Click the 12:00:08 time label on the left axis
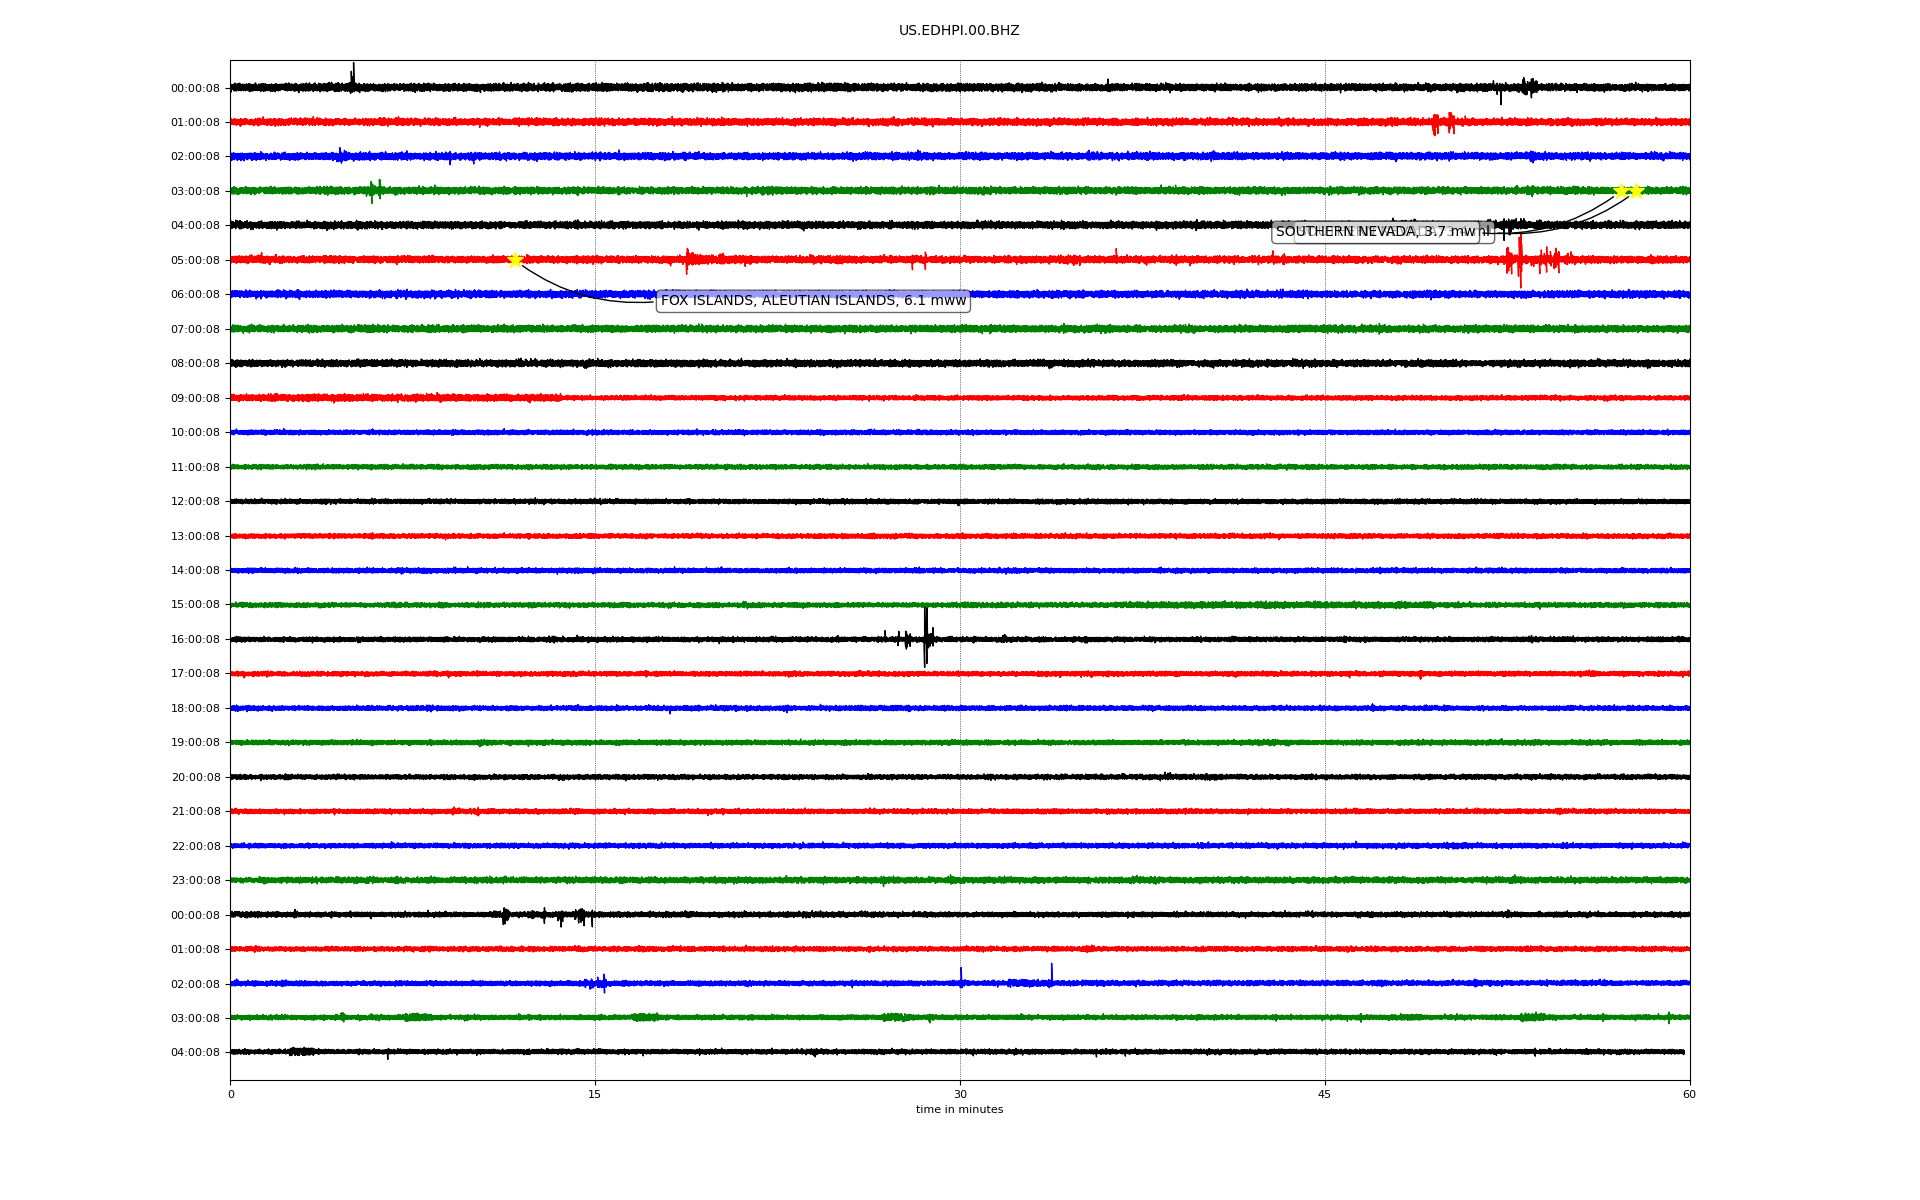 [x=195, y=502]
